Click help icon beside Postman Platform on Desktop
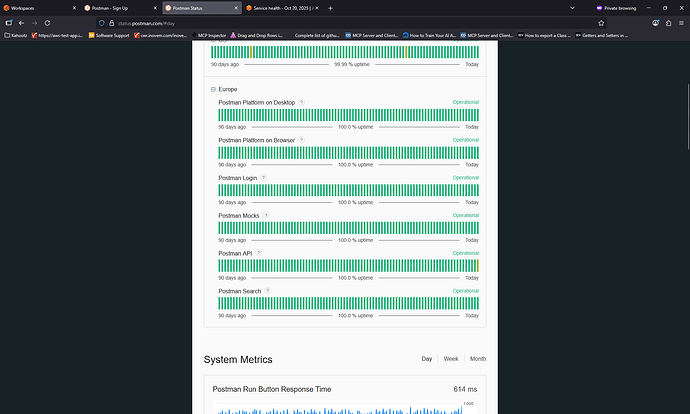 point(301,102)
